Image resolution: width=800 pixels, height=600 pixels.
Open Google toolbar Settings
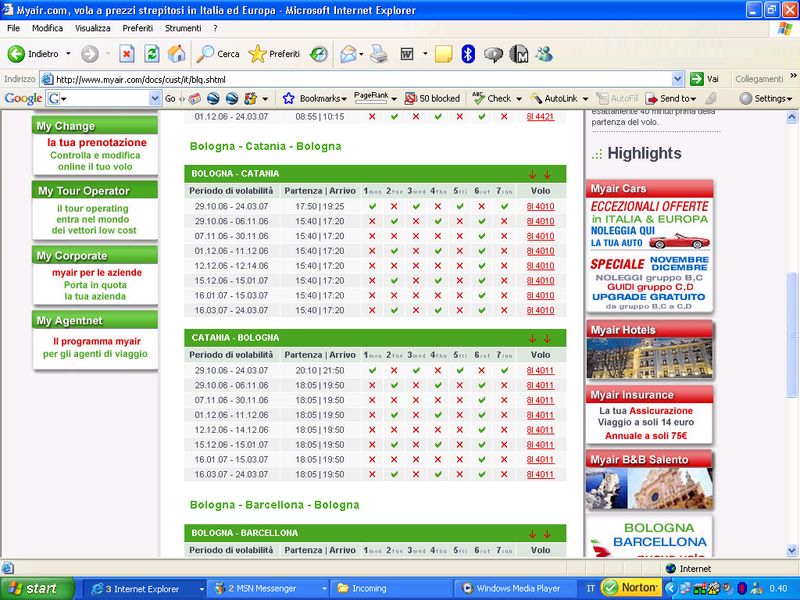point(766,98)
